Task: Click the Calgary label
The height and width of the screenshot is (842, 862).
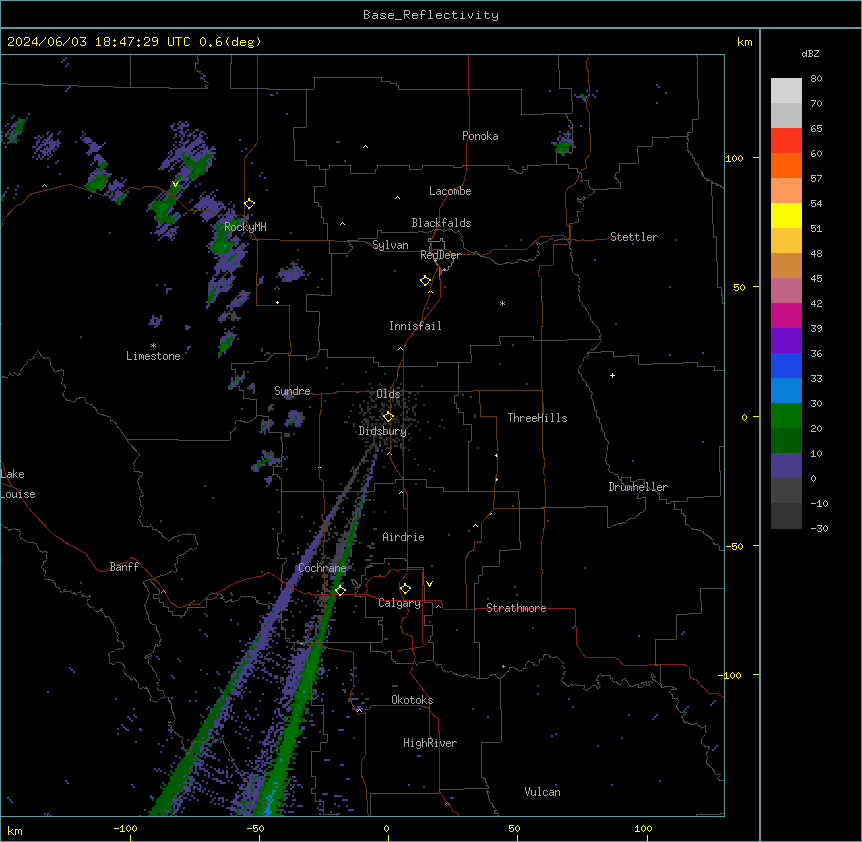Action: tap(399, 603)
